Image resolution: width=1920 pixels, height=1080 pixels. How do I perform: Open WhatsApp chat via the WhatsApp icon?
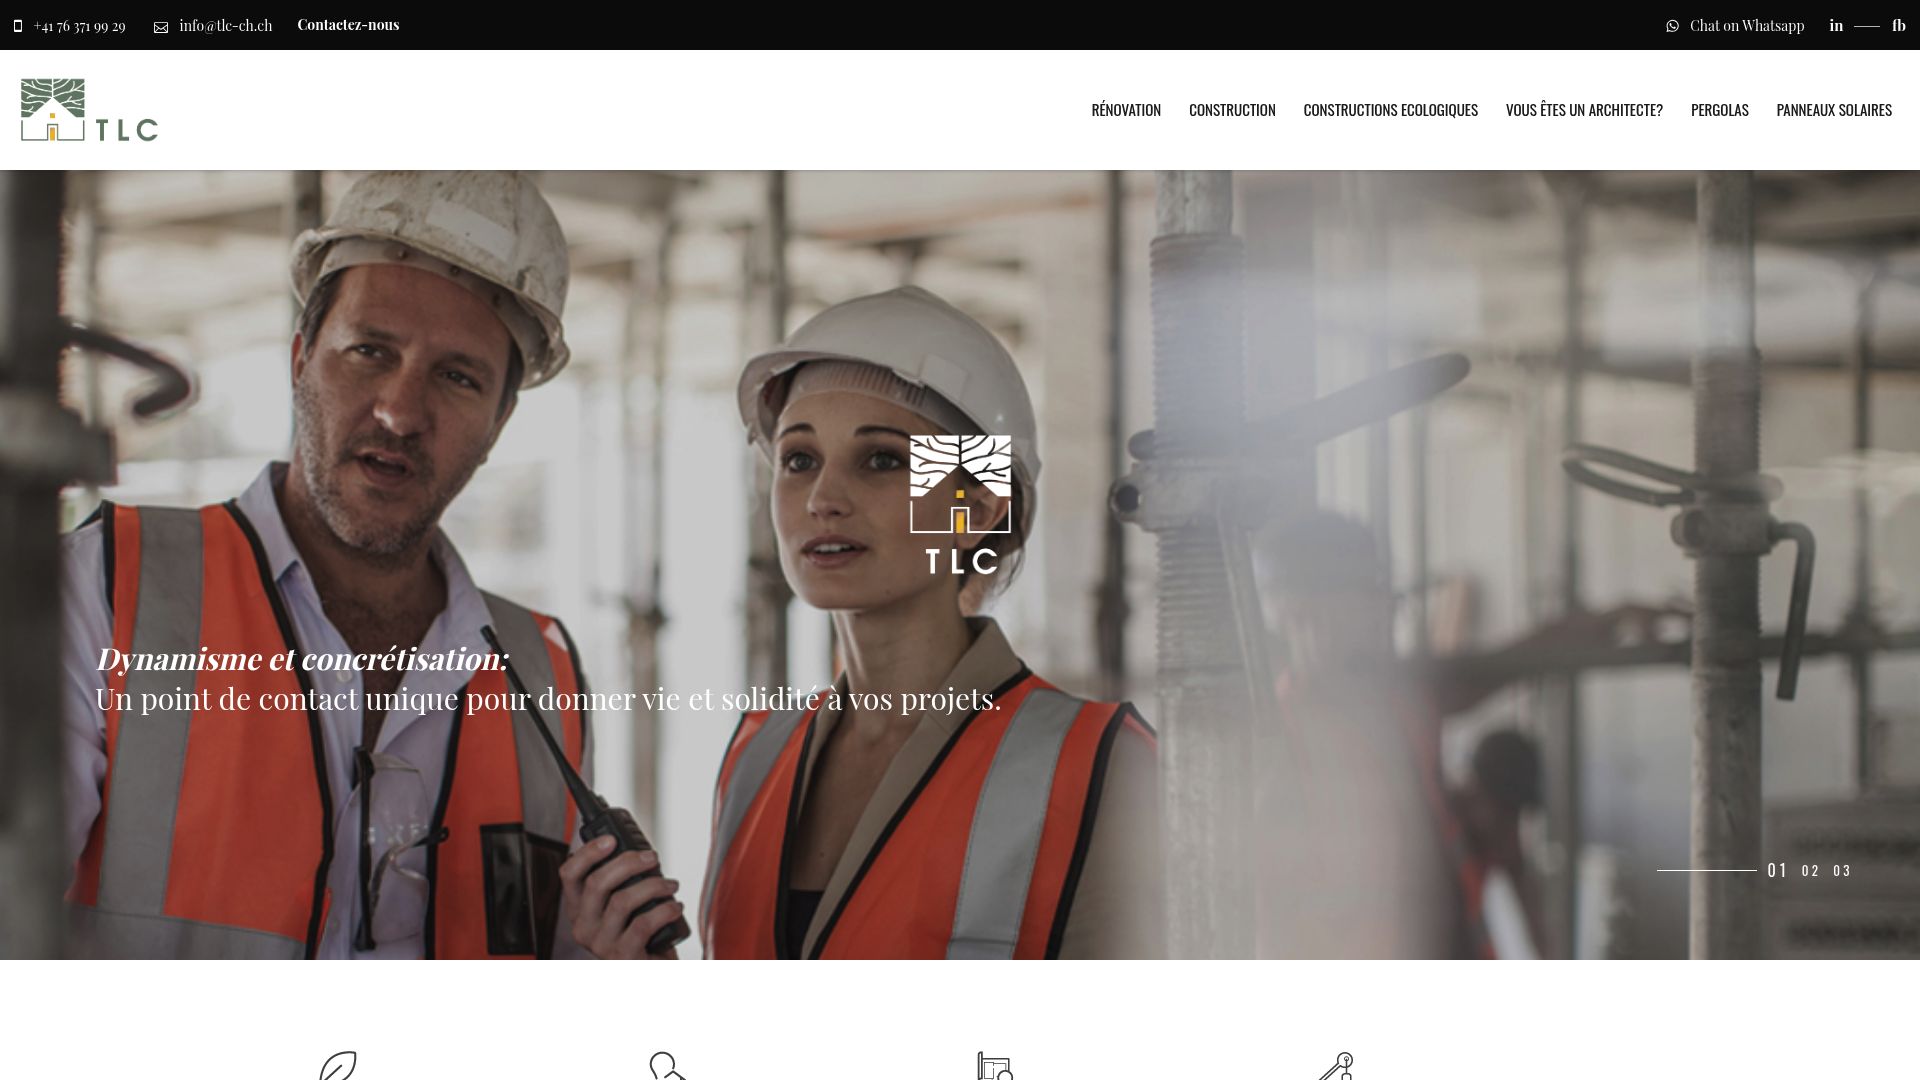pyautogui.click(x=1672, y=26)
